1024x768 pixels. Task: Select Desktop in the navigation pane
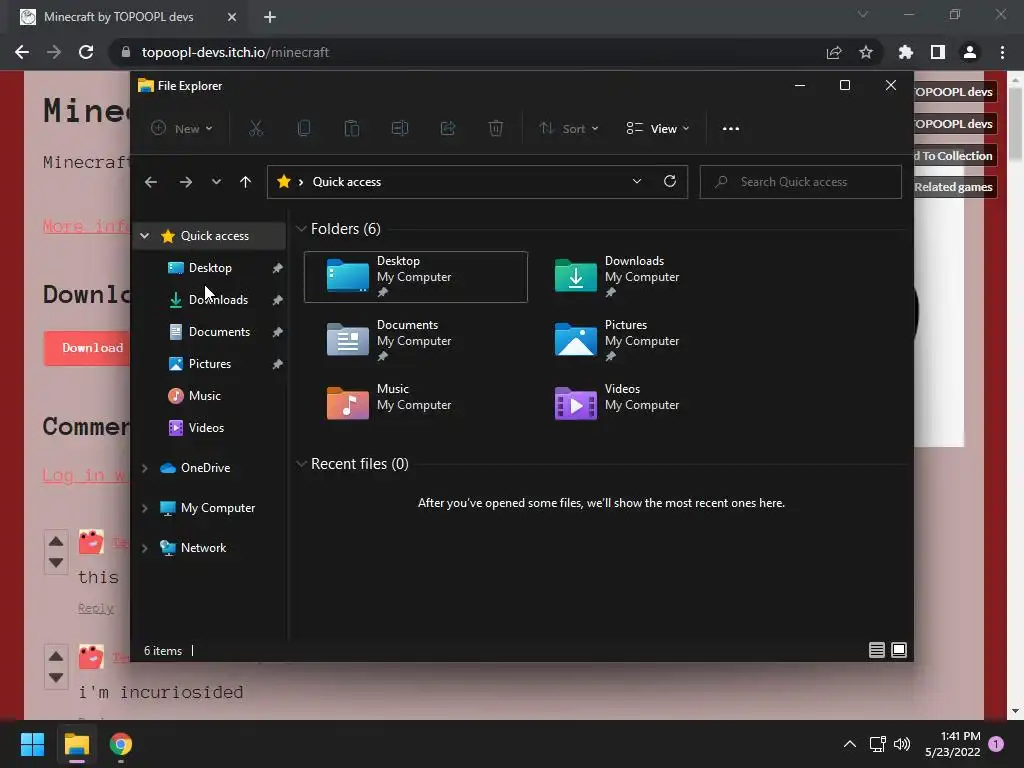[209, 268]
